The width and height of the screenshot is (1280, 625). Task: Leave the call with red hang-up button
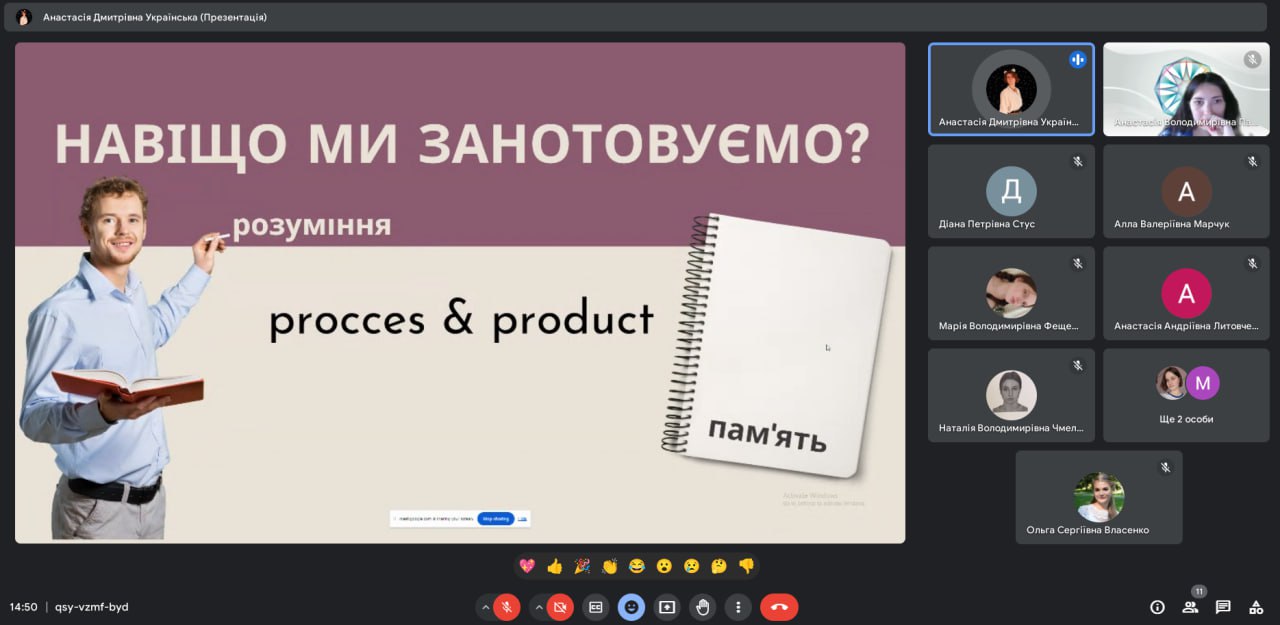pyautogui.click(x=779, y=607)
